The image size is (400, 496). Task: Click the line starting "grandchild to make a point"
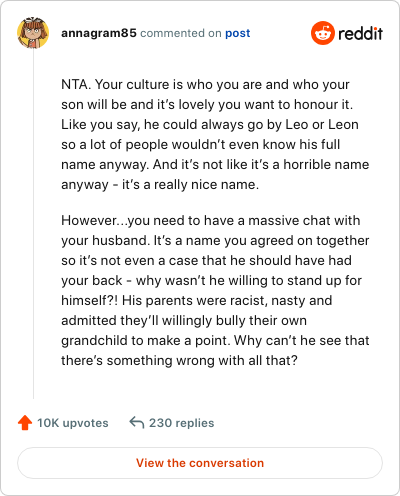coord(215,341)
